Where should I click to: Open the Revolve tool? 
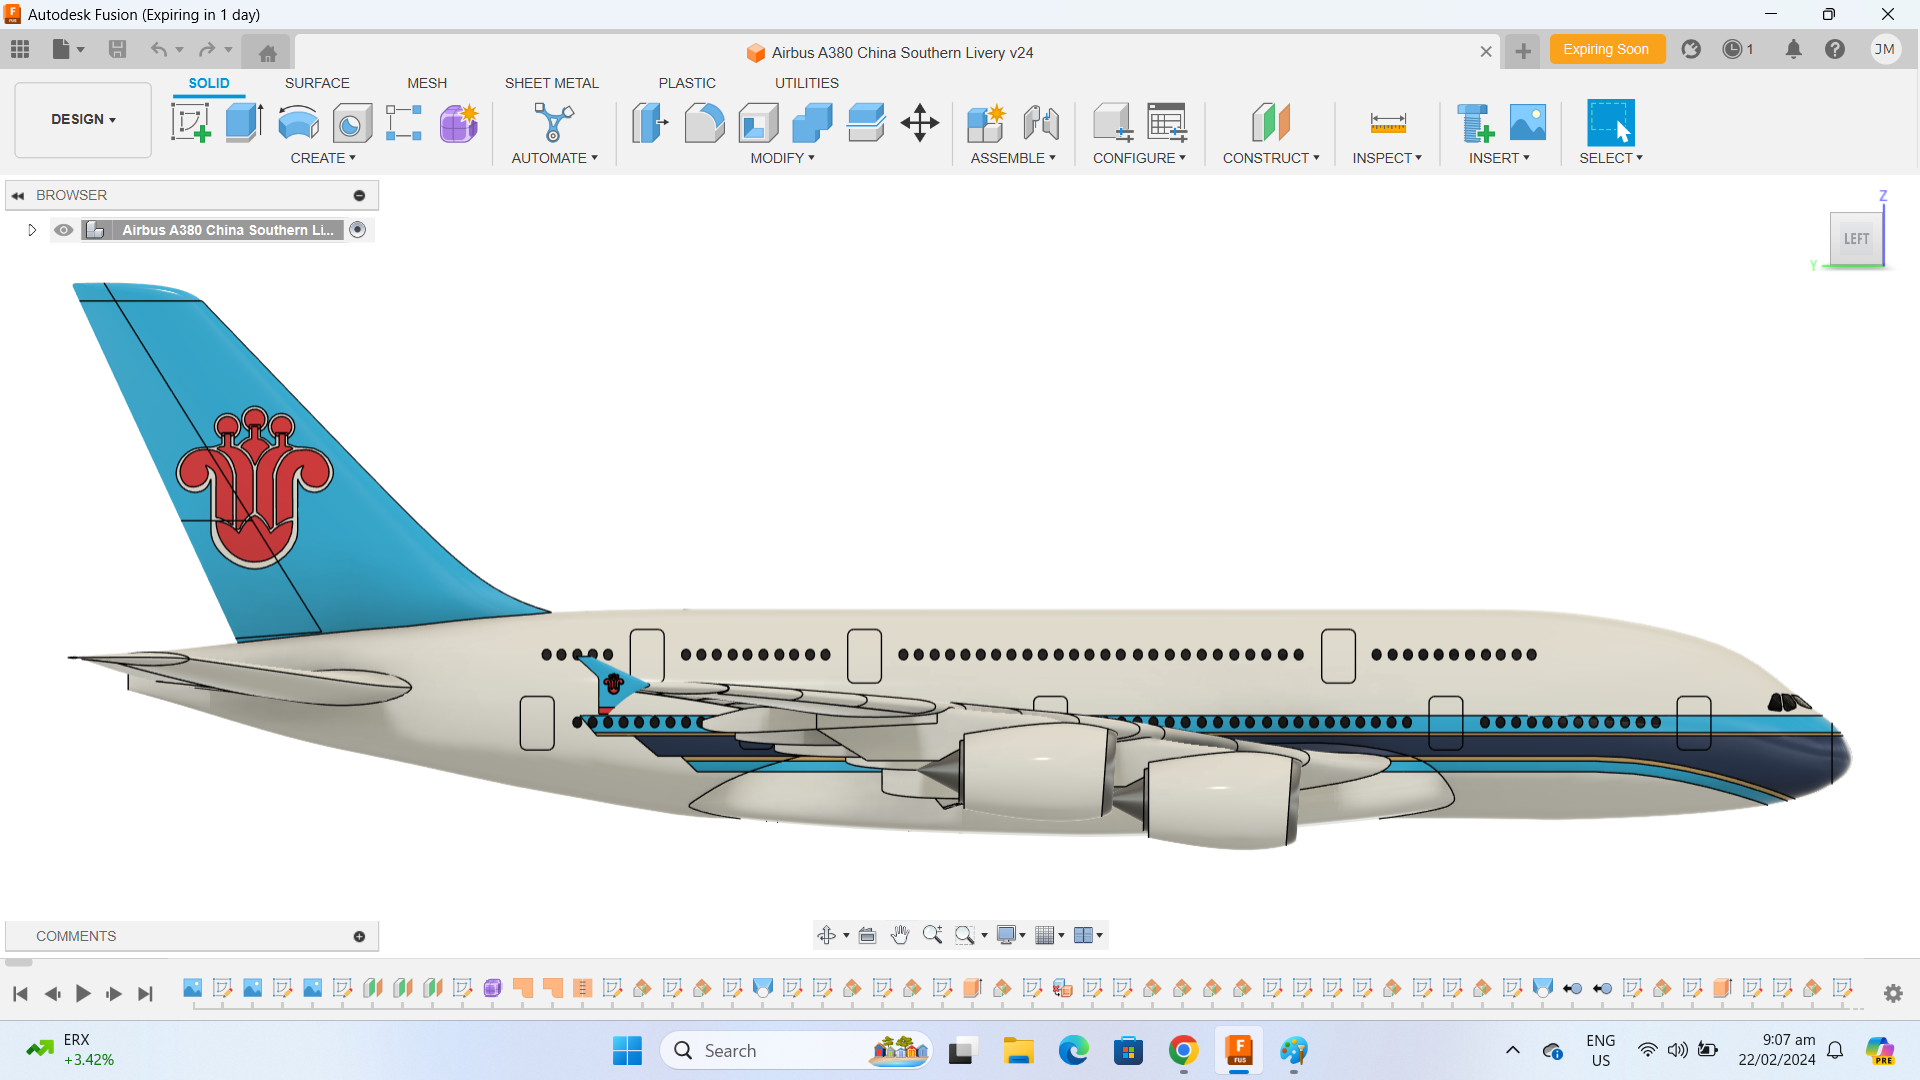pos(297,121)
